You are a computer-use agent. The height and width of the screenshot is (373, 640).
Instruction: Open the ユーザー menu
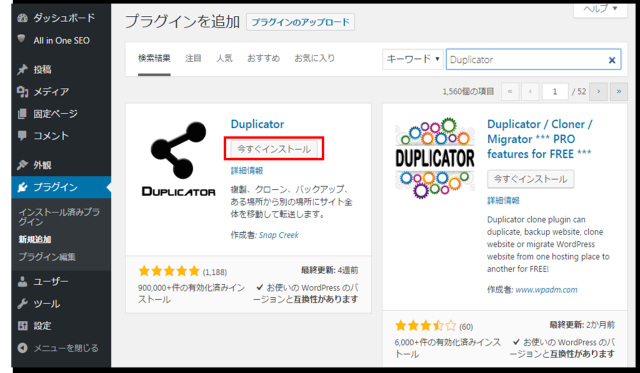point(61,282)
